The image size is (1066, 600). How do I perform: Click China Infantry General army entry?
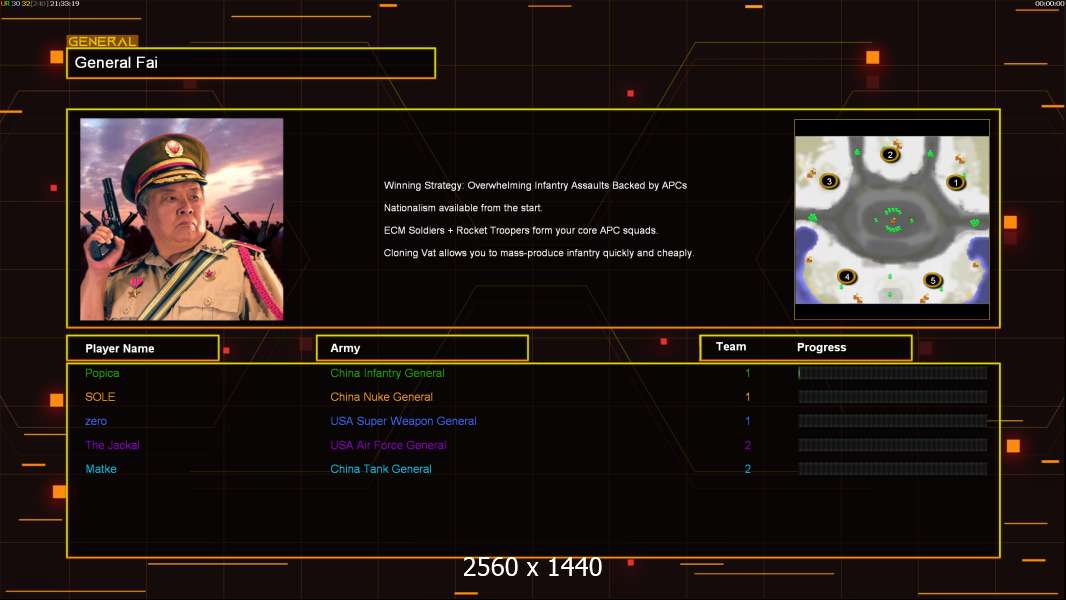tap(388, 373)
